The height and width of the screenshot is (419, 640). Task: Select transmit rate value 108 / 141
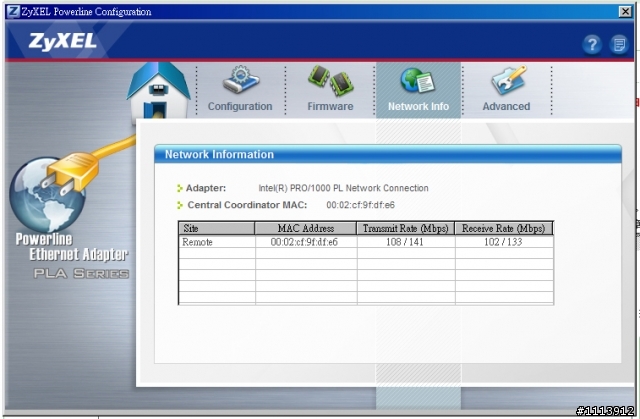pos(404,242)
